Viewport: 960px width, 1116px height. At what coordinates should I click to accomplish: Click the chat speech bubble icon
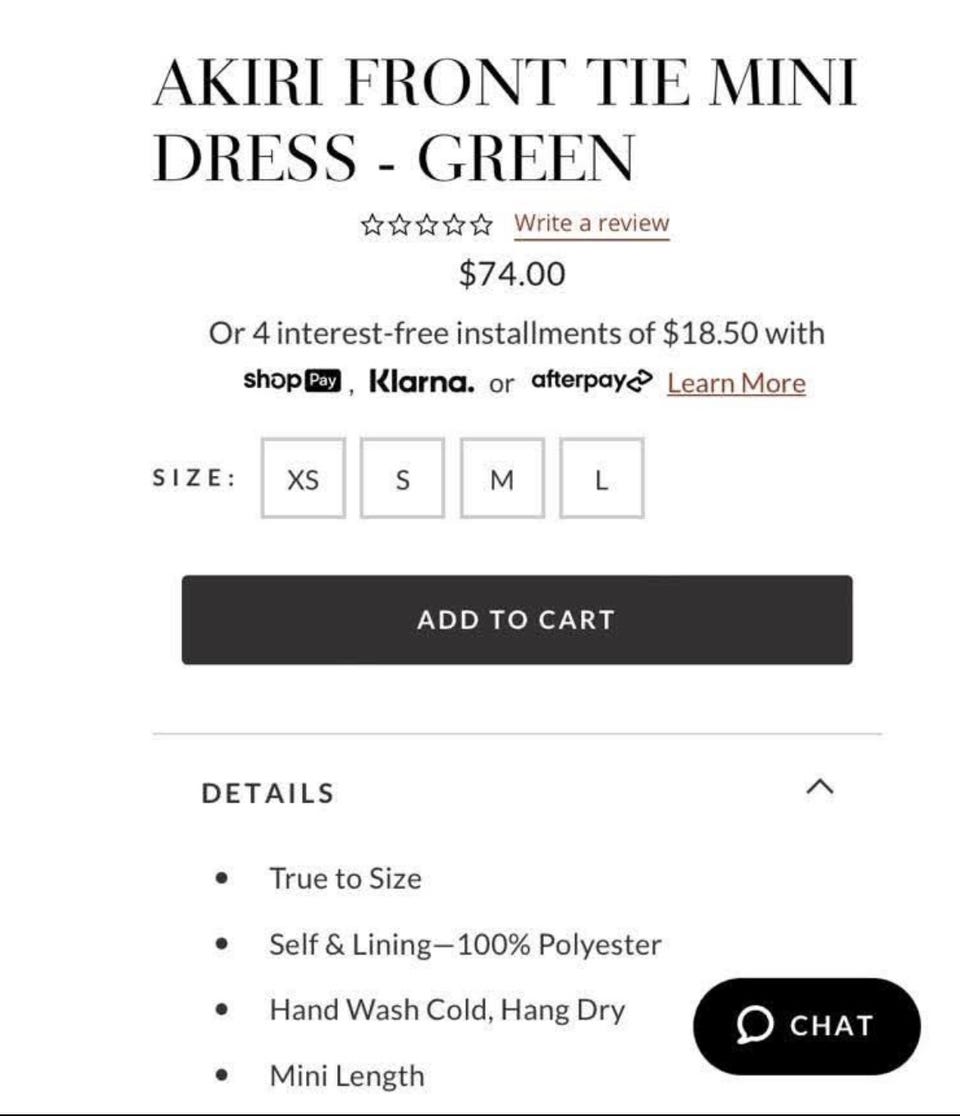(755, 1026)
